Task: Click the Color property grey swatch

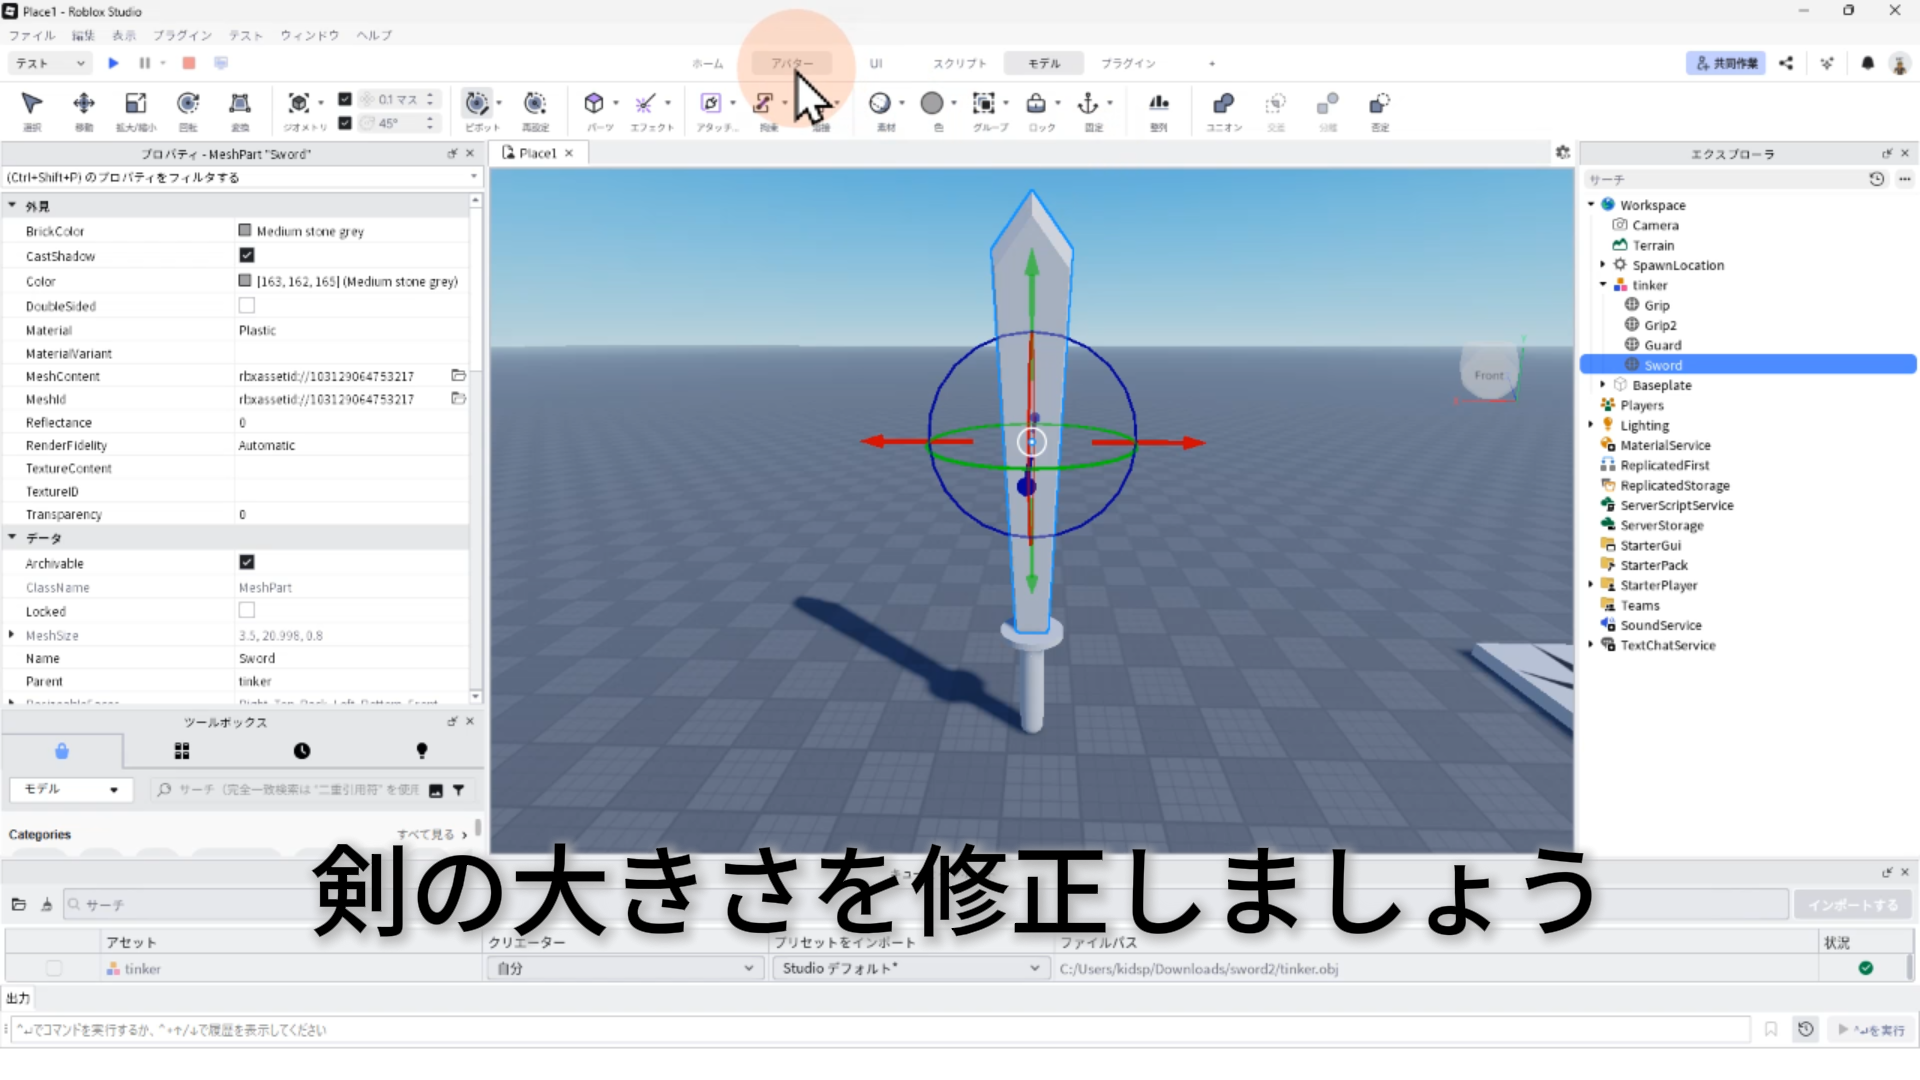Action: [x=245, y=281]
